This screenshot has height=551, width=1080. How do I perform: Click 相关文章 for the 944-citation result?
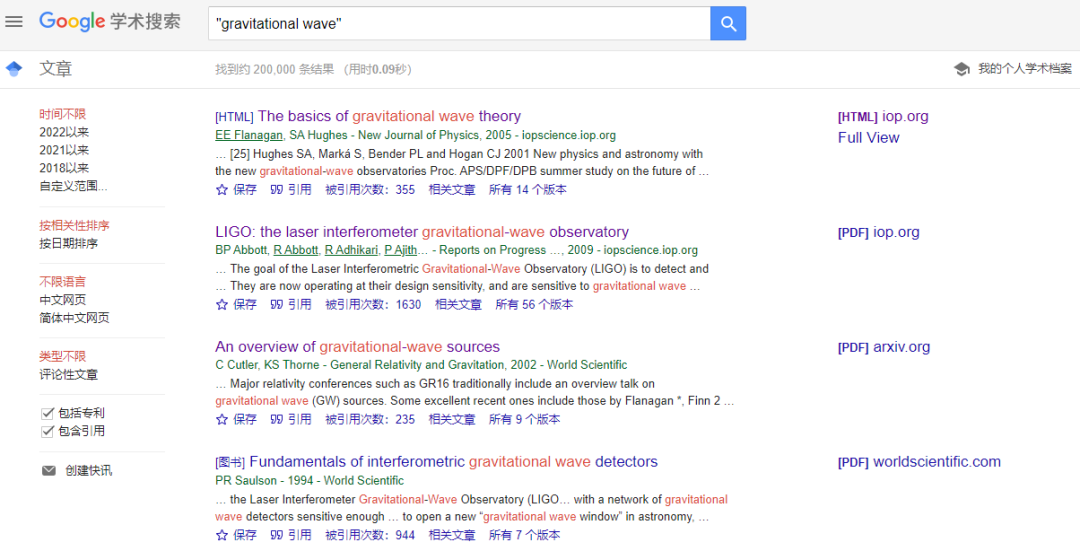(x=452, y=534)
